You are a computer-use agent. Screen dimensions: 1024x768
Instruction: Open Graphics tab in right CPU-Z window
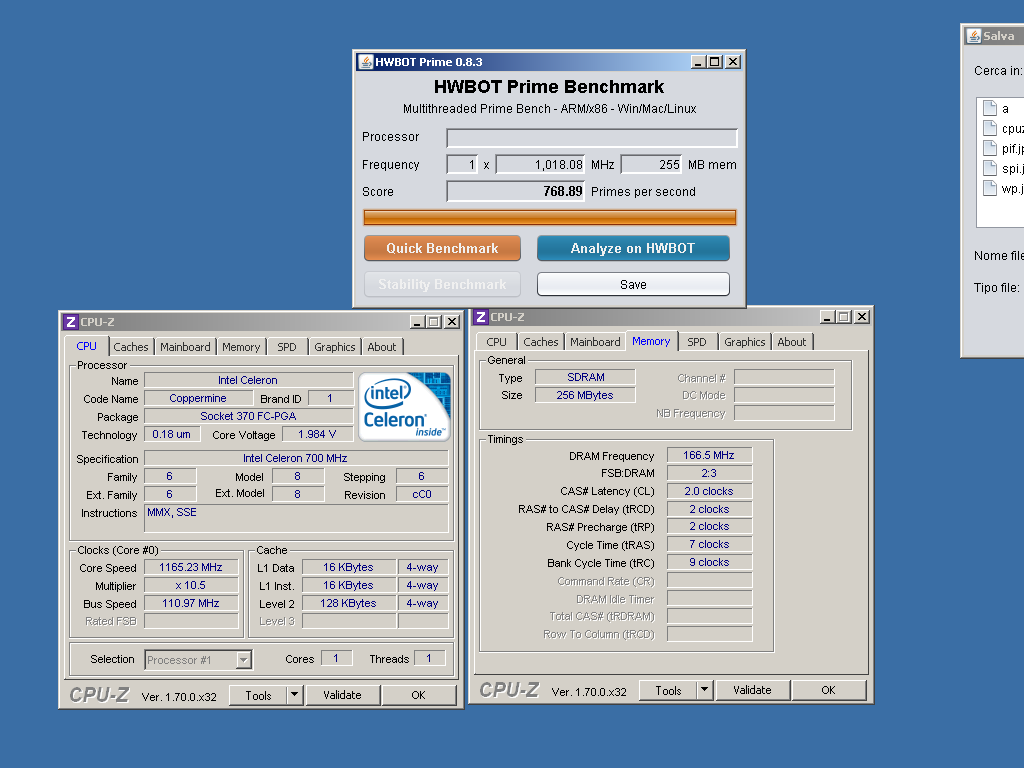click(744, 342)
